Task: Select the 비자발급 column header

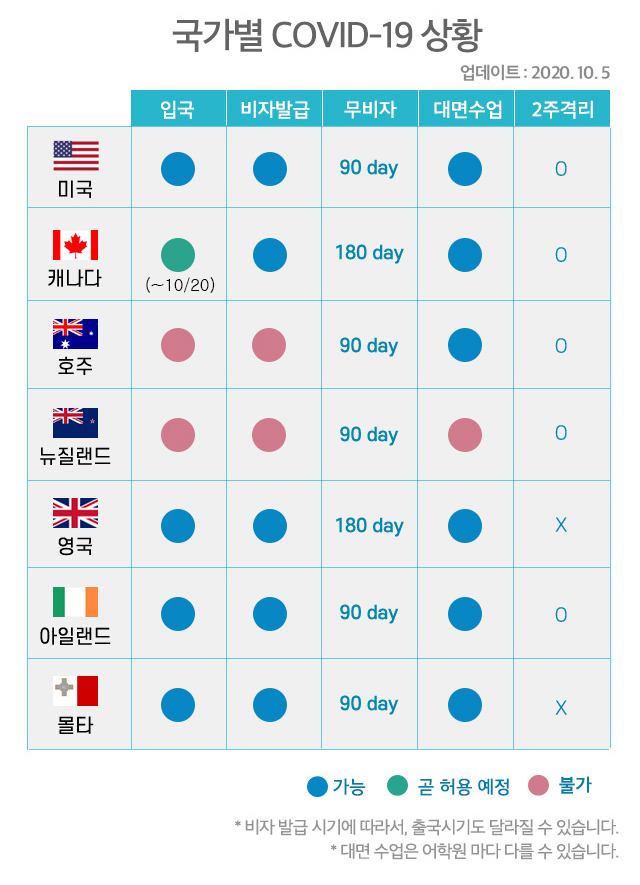Action: (x=274, y=108)
